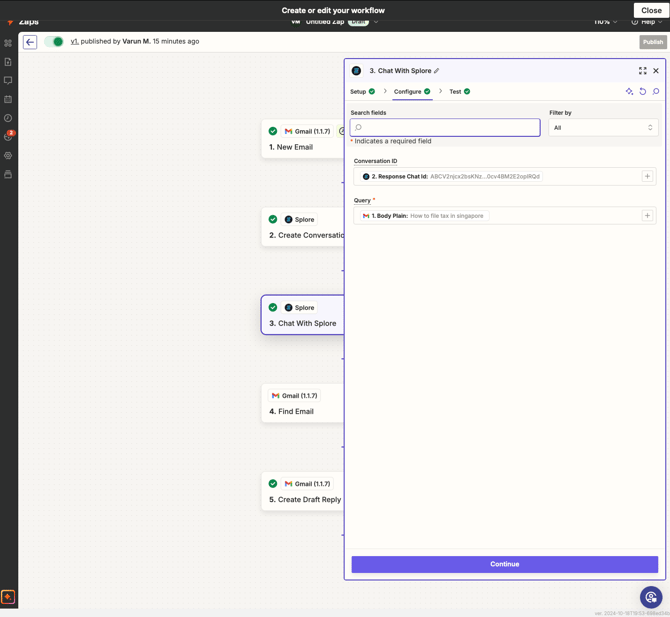Open the calendar icon in the sidebar
The width and height of the screenshot is (670, 617).
pos(8,99)
